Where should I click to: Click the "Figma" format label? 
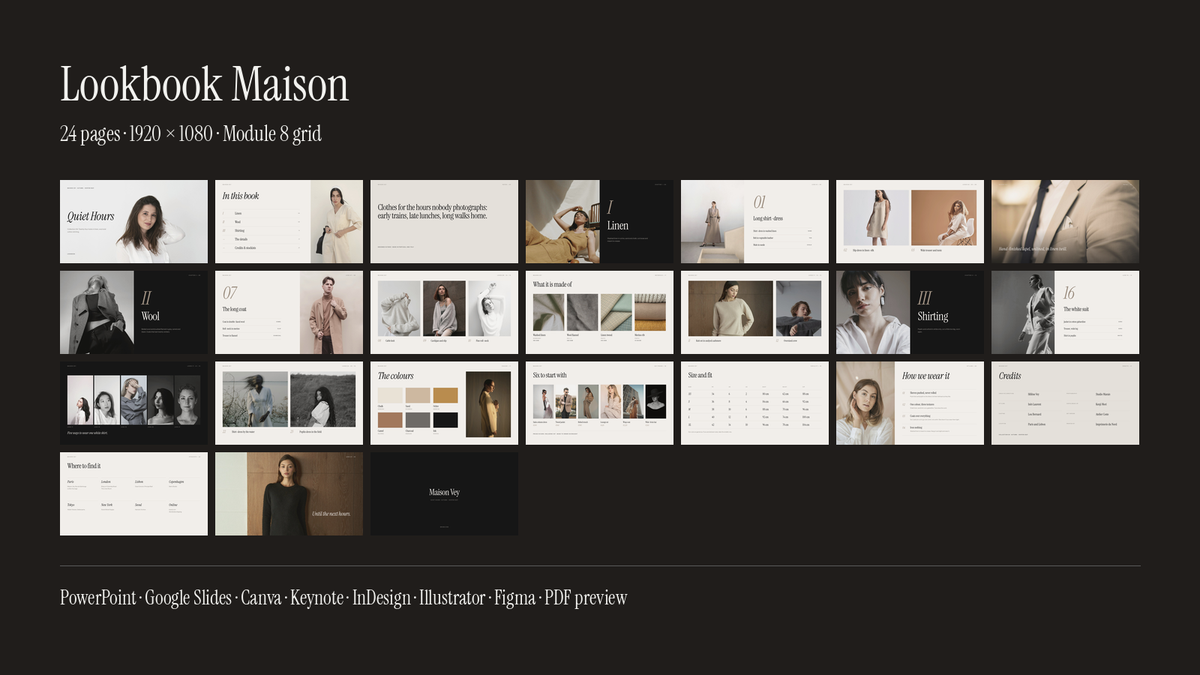pos(515,598)
